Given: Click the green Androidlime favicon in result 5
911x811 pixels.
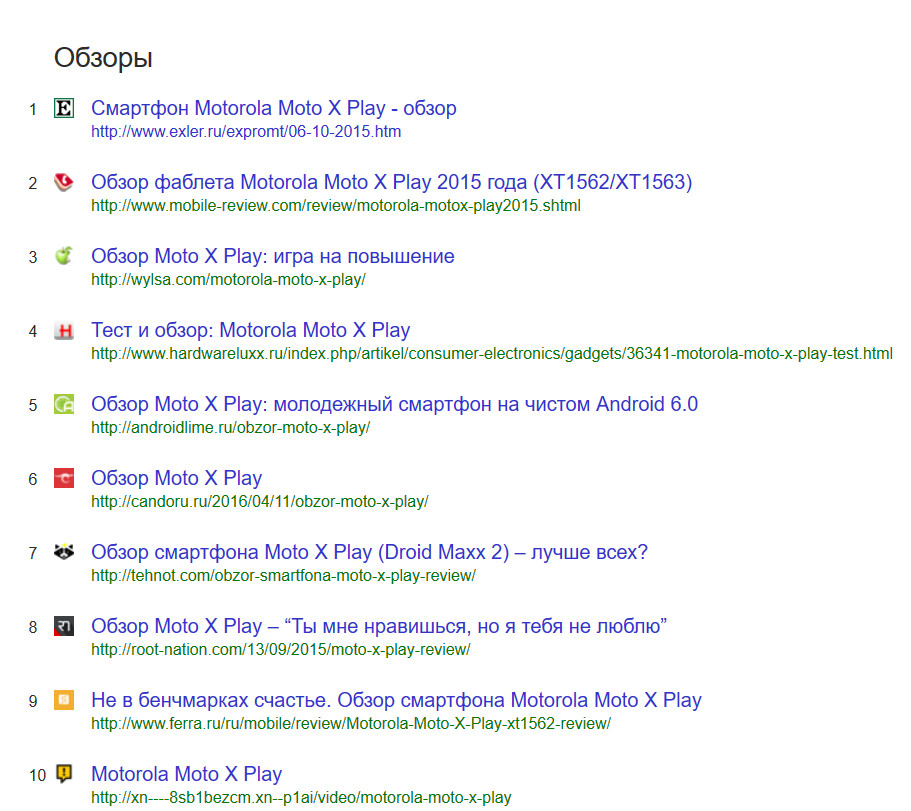Looking at the screenshot, I should coord(64,405).
